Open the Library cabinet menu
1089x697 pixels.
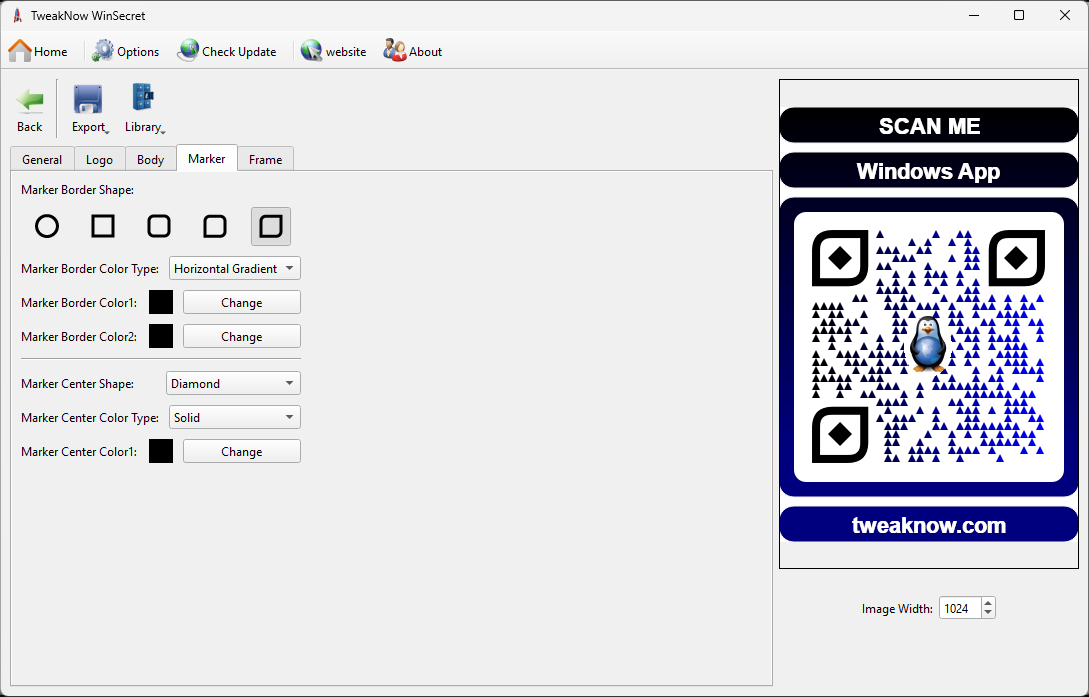coord(144,108)
